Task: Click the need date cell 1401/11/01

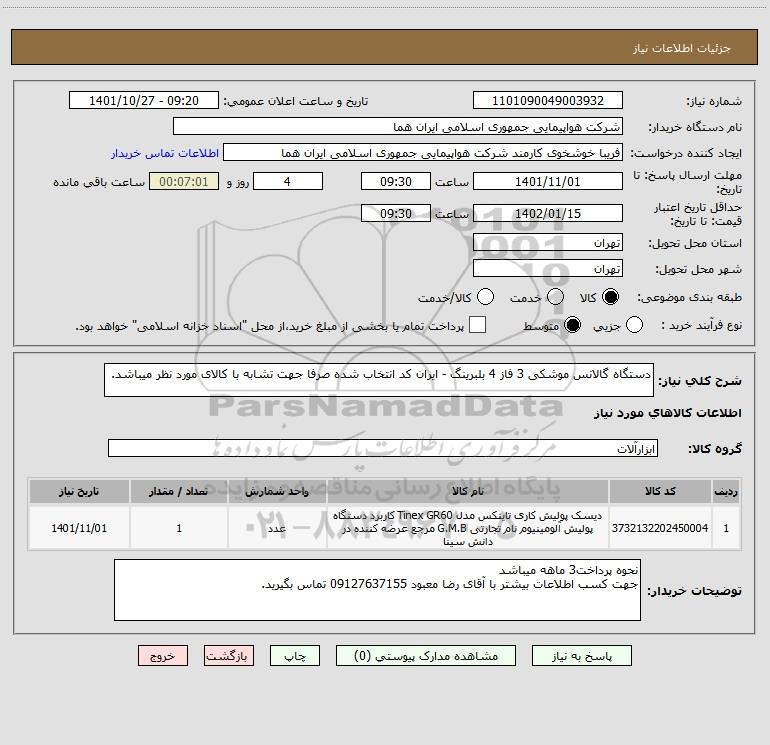Action: click(79, 528)
